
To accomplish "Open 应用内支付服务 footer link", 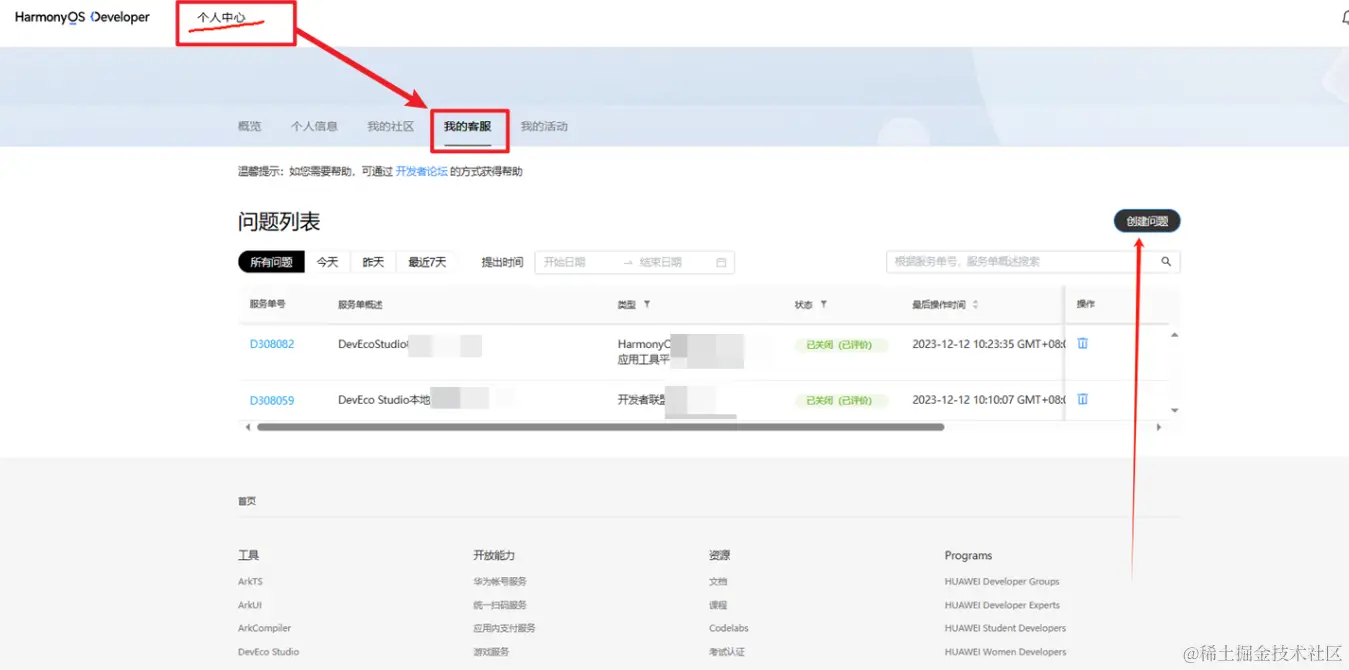I will (504, 628).
